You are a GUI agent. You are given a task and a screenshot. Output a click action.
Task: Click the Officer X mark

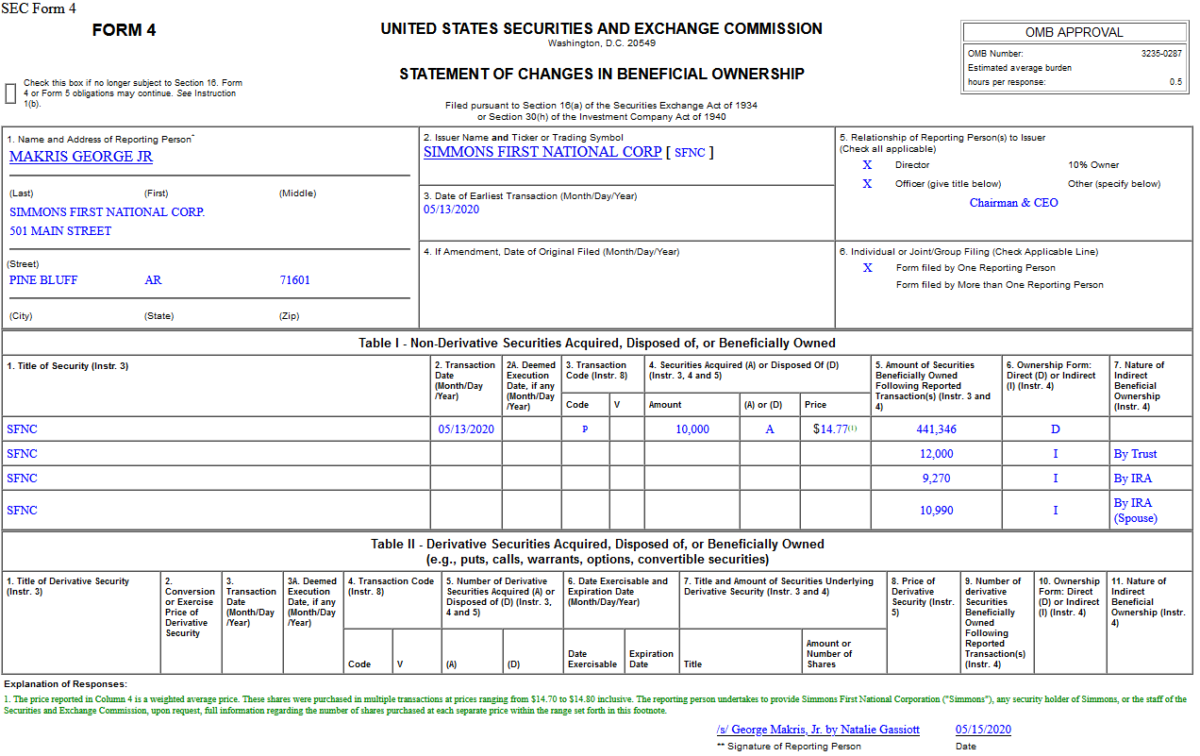click(867, 184)
